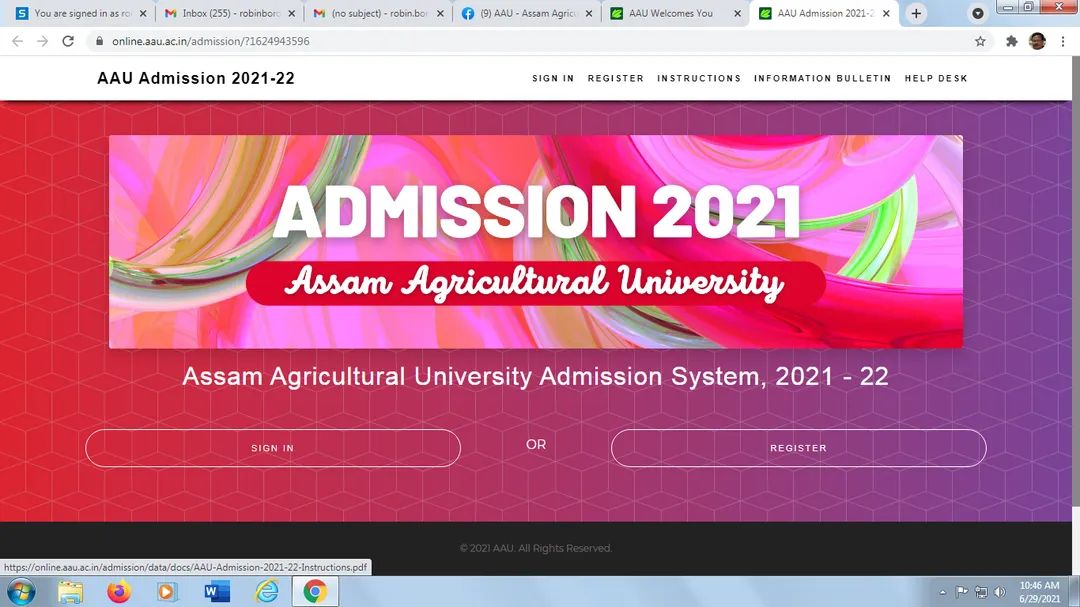
Task: Close the AAU Facebook tab
Action: click(589, 13)
